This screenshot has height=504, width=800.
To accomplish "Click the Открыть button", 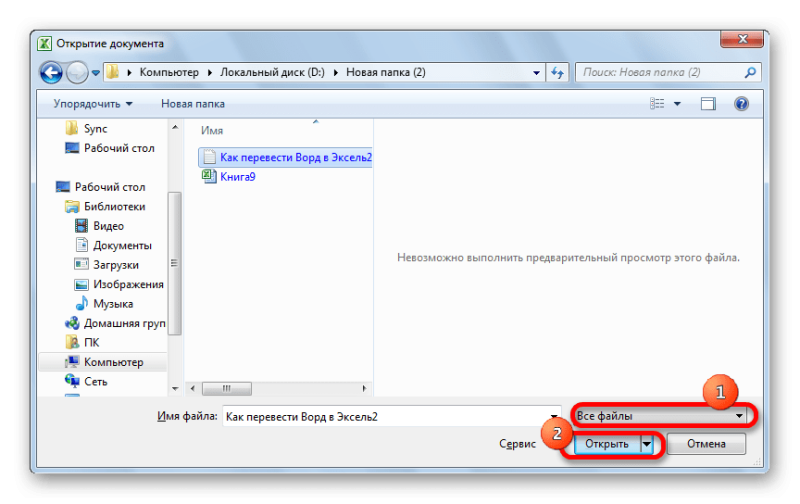I will coord(607,444).
